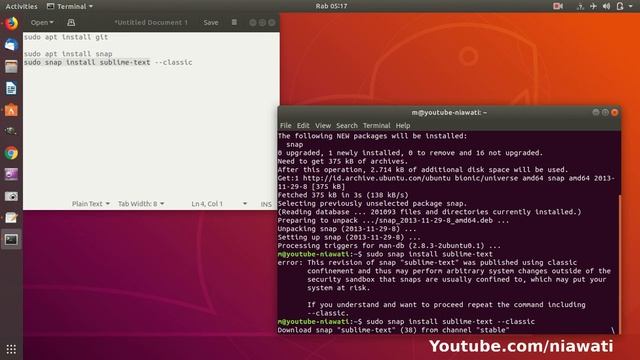Maximize the terminal window

tap(605, 112)
